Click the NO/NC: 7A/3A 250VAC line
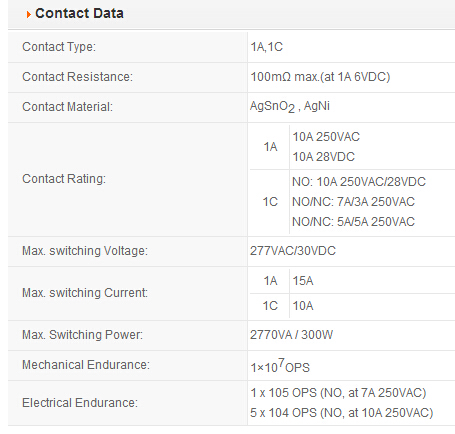 pos(353,202)
